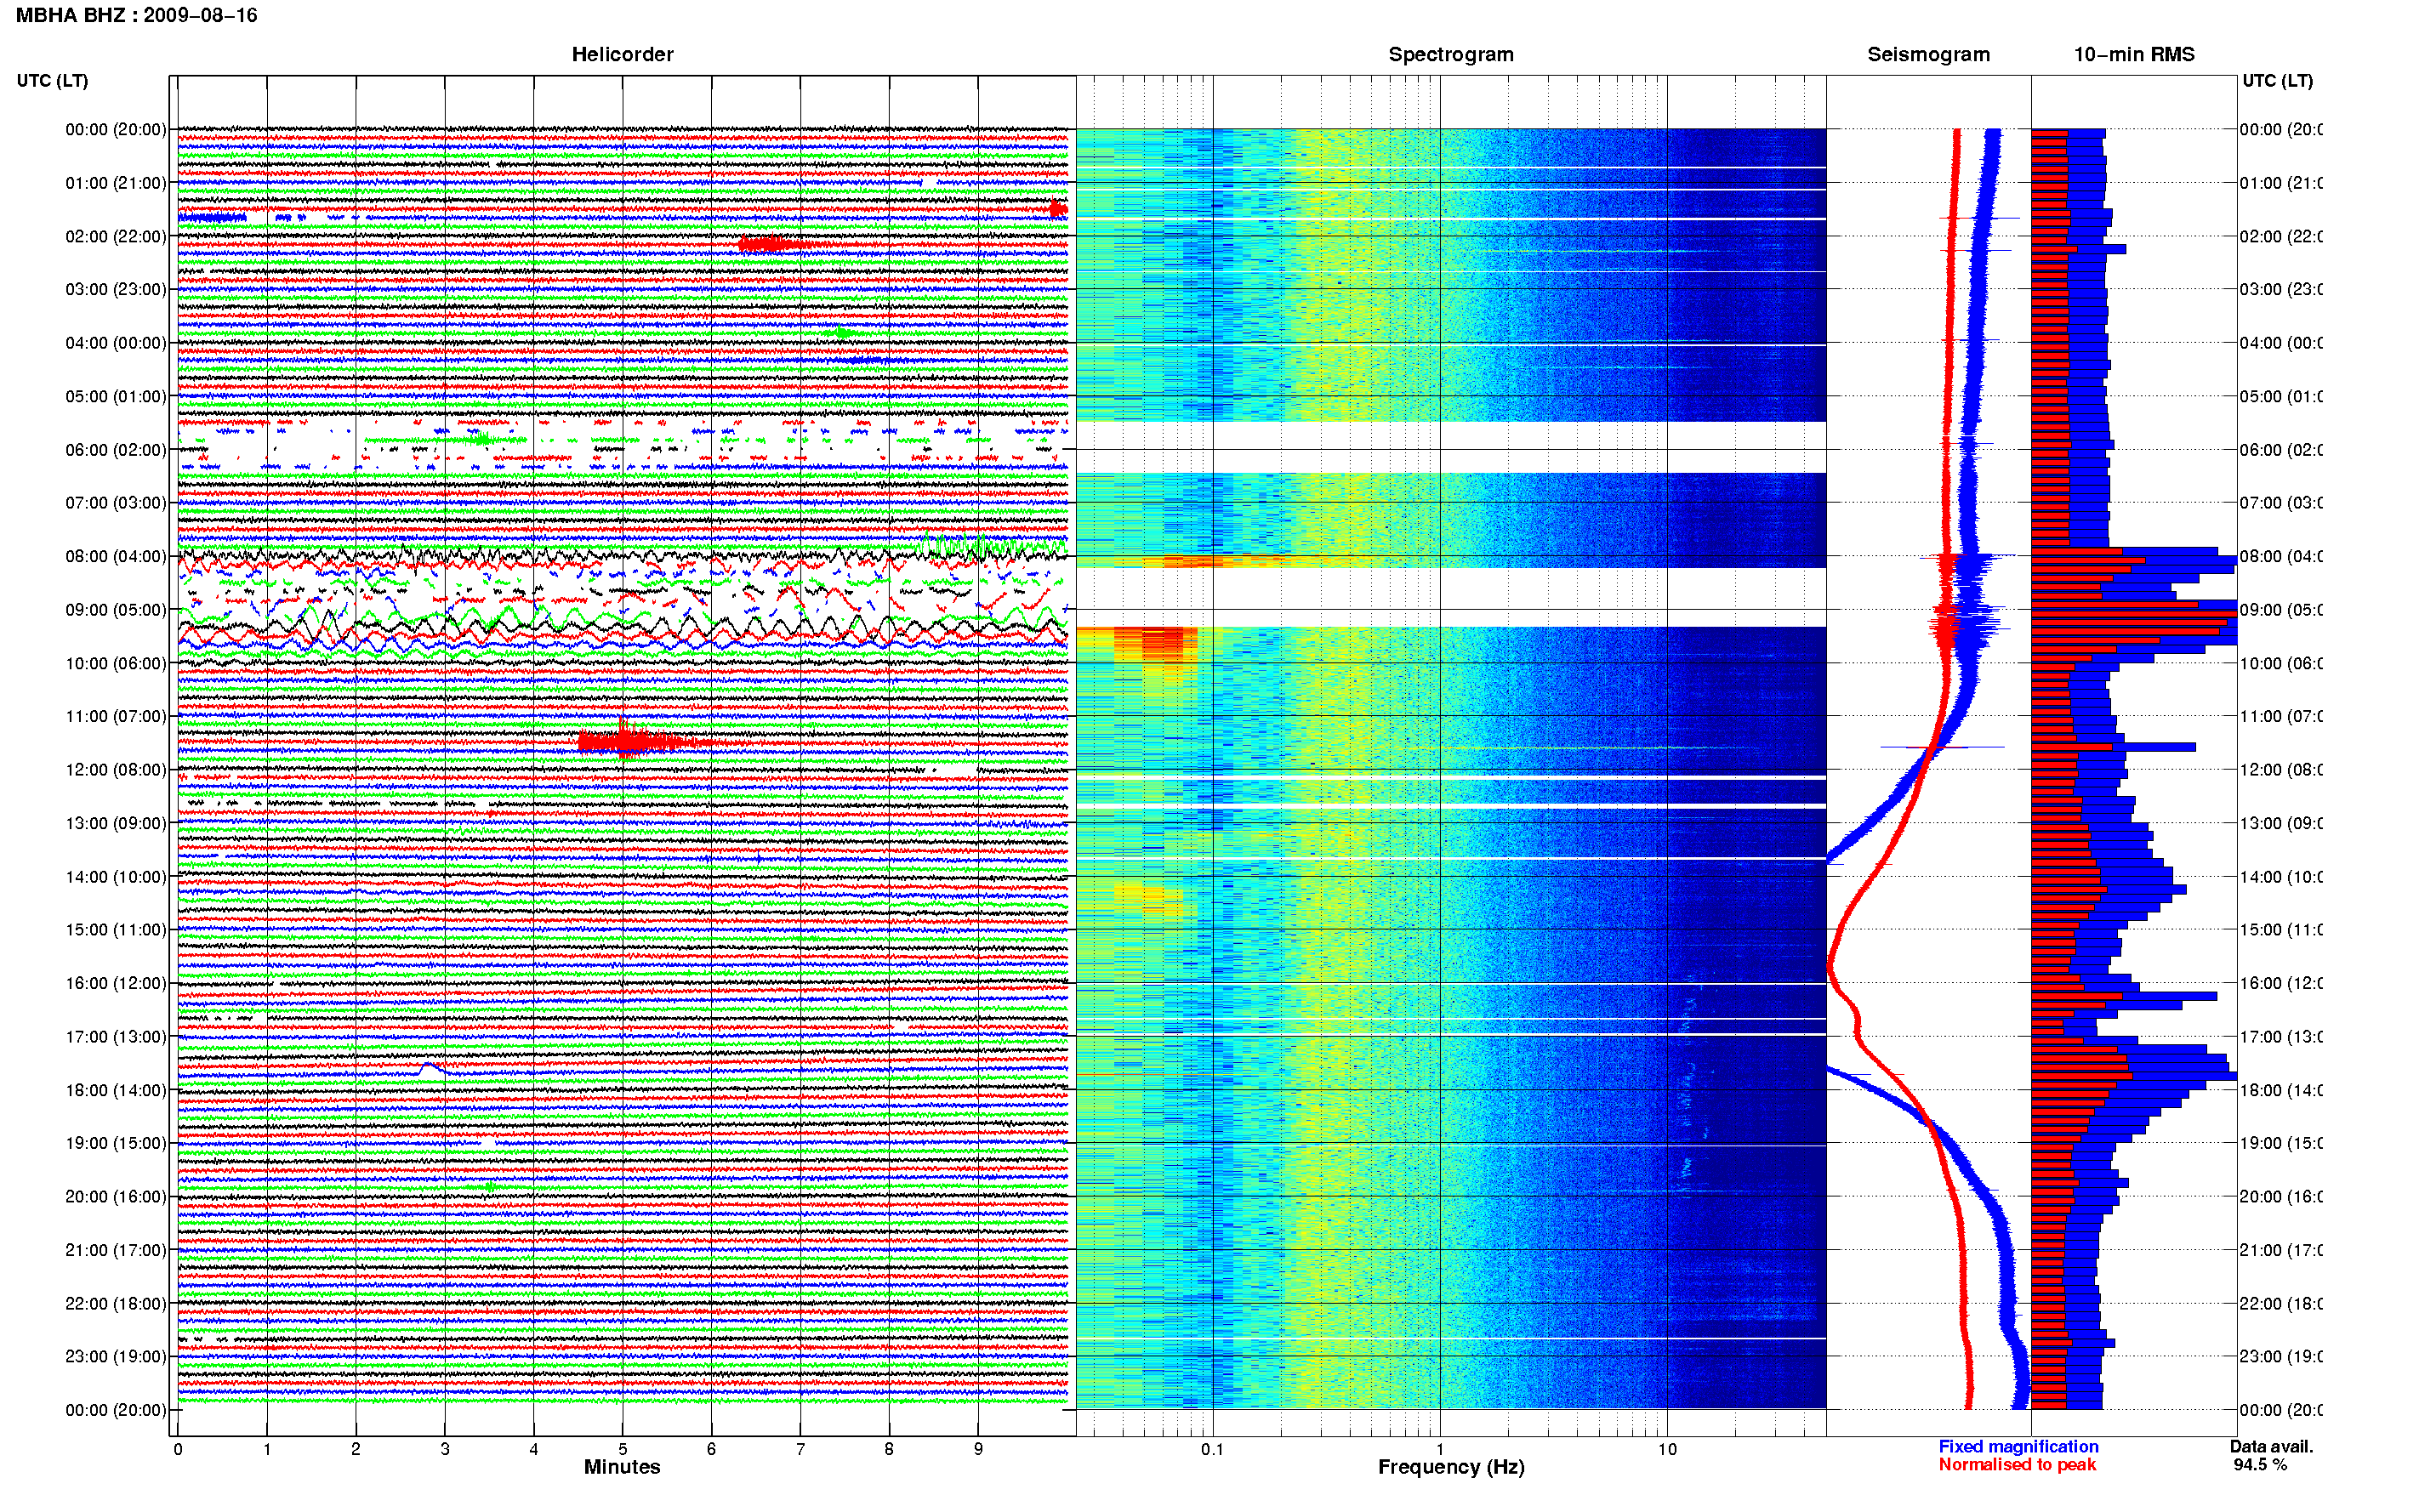2419x1512 pixels.
Task: Click the plot title MBHA BHZ : 2009-08-16
Action: (137, 15)
